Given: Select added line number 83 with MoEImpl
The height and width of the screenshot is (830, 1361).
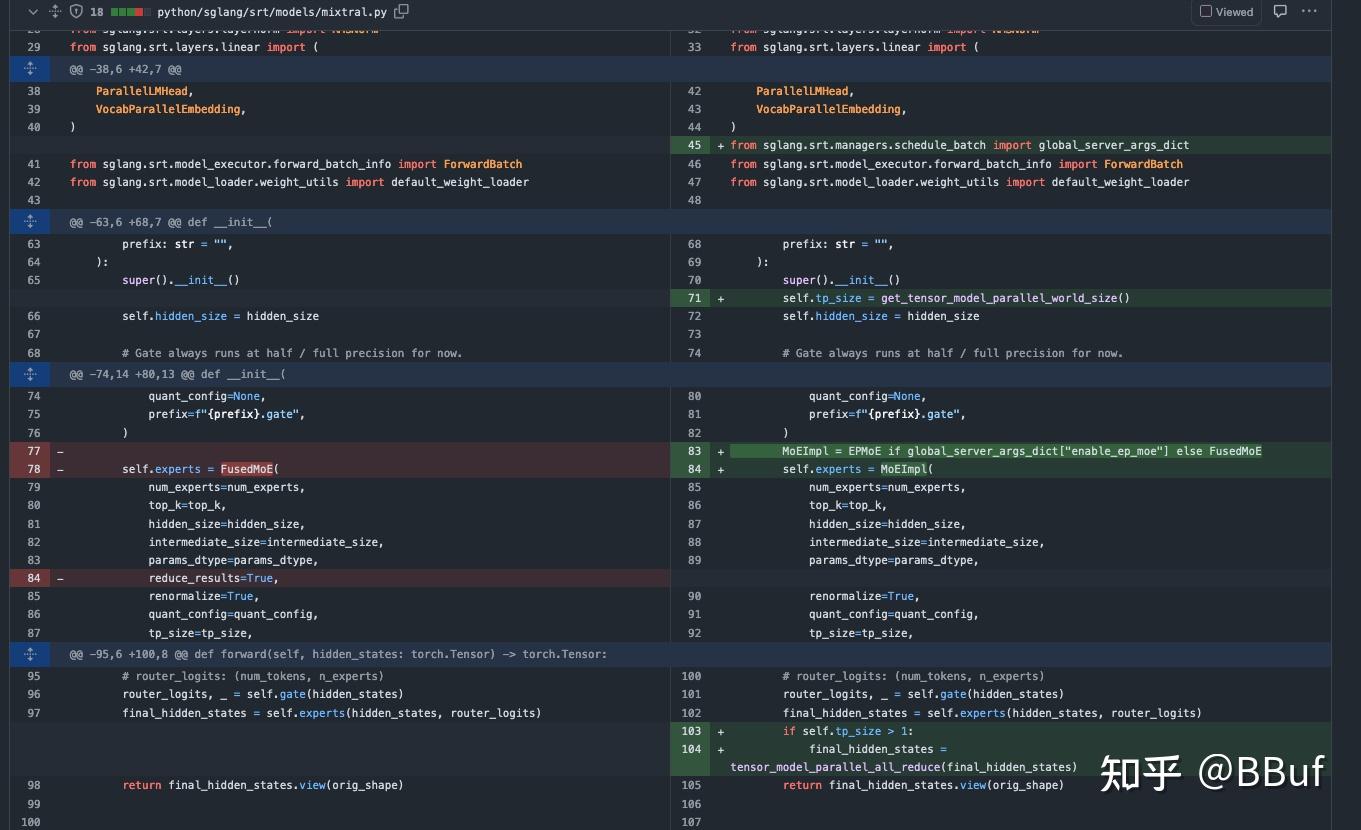Looking at the screenshot, I should tap(694, 451).
